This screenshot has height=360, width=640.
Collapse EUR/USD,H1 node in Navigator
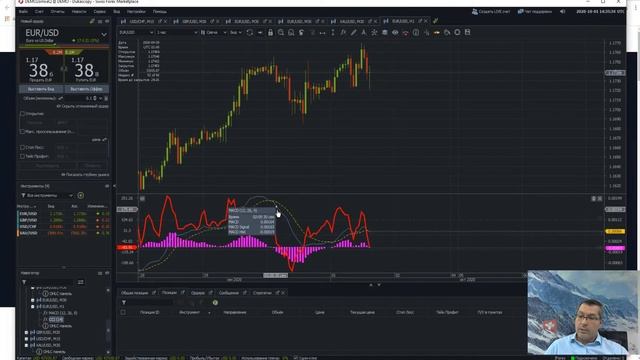[33, 307]
